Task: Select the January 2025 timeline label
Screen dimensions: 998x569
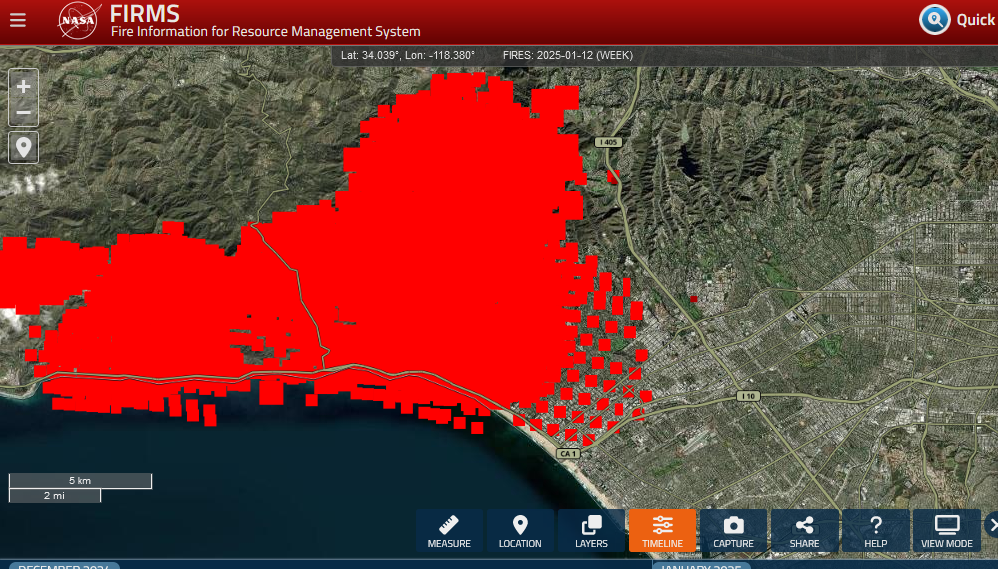Action: tap(700, 565)
